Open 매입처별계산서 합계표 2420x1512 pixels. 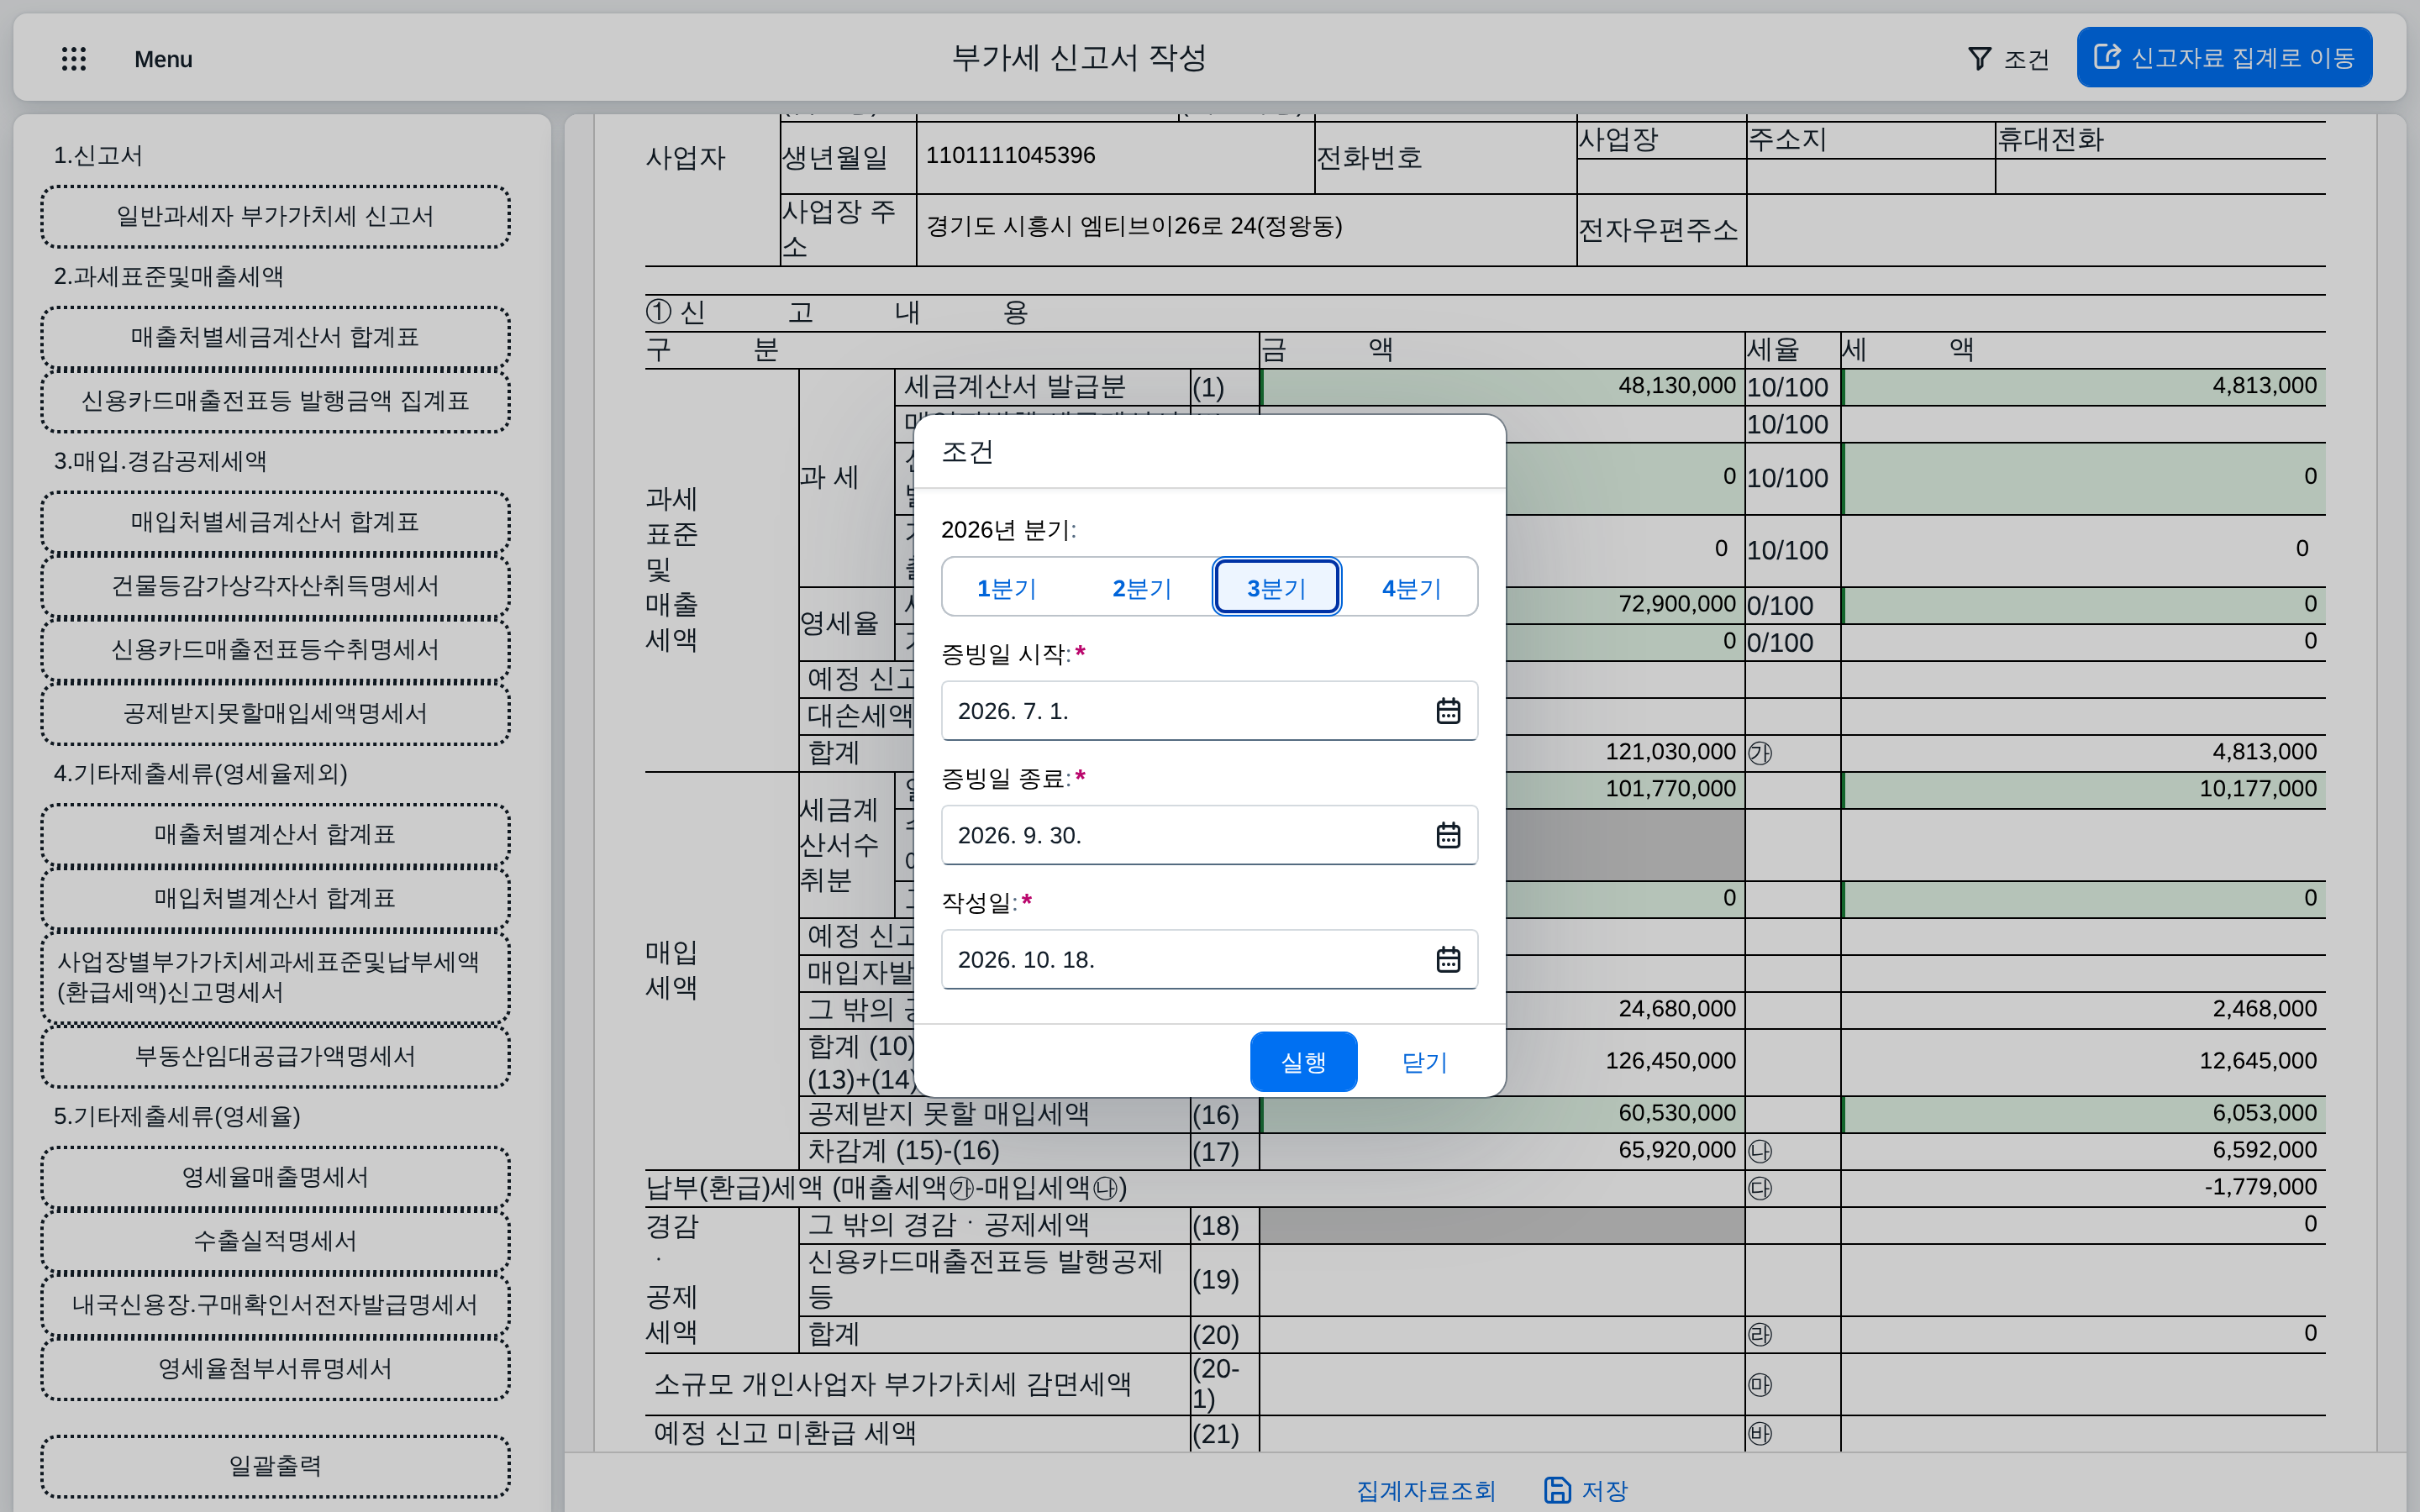275,898
